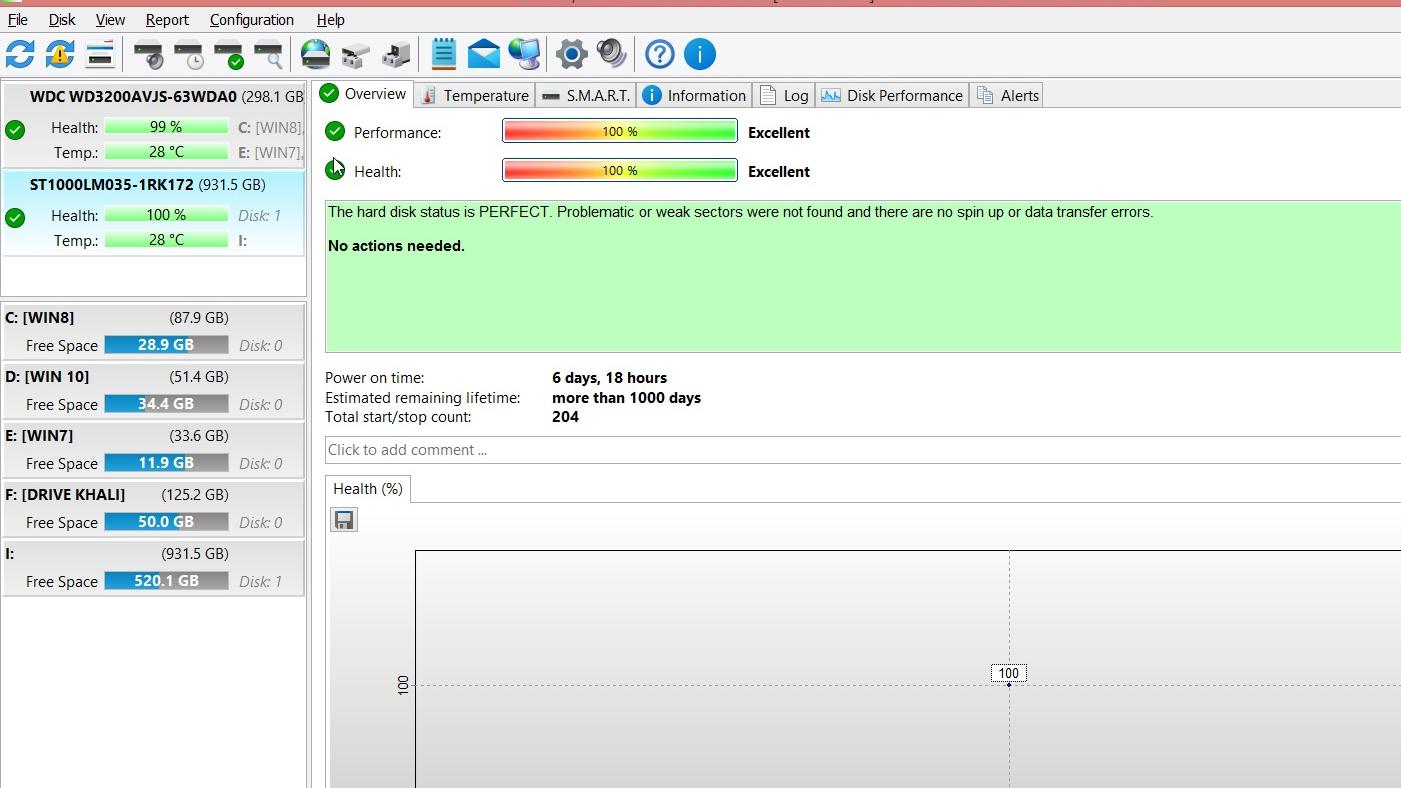Open the report notepad icon
Viewport: 1401px width, 788px height.
444,54
